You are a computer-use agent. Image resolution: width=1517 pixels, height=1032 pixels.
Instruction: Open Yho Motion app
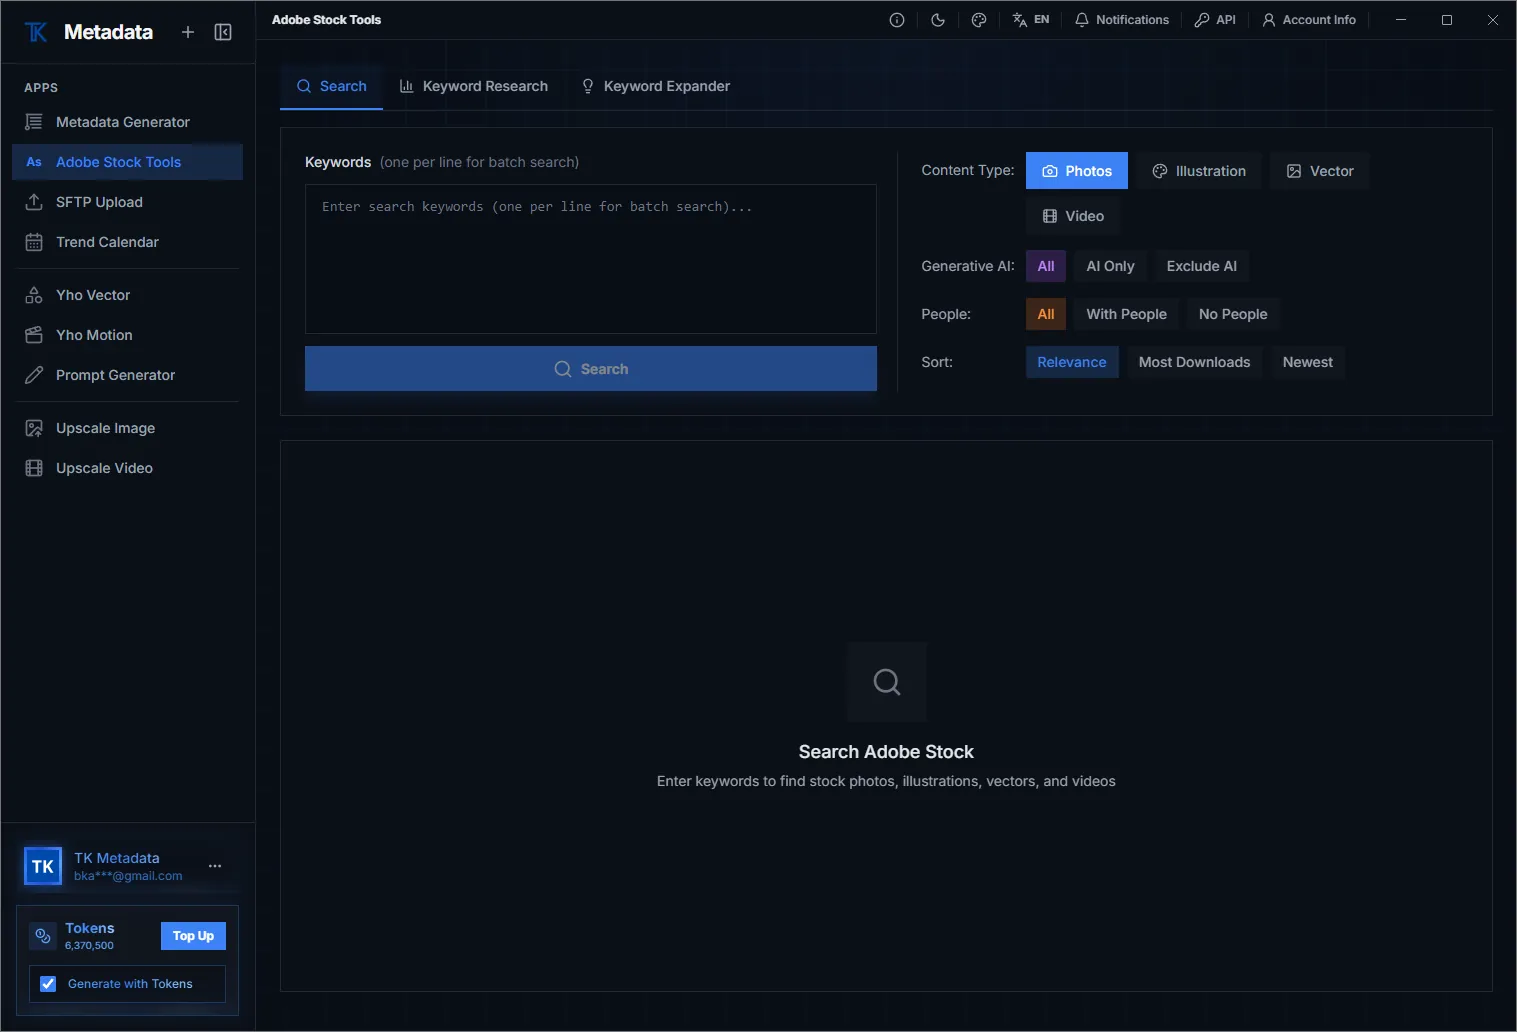coord(127,335)
